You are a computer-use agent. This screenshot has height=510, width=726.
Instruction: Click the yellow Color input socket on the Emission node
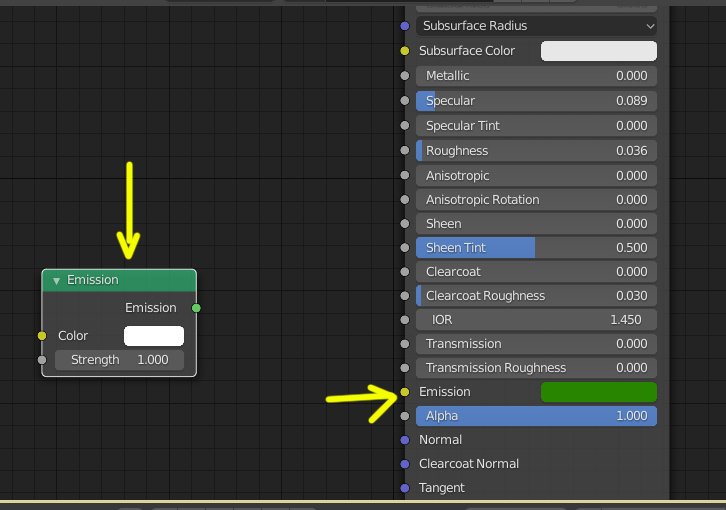click(x=42, y=336)
